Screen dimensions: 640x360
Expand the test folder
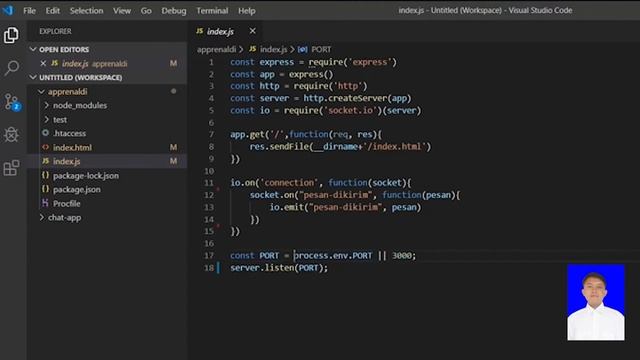pos(46,119)
